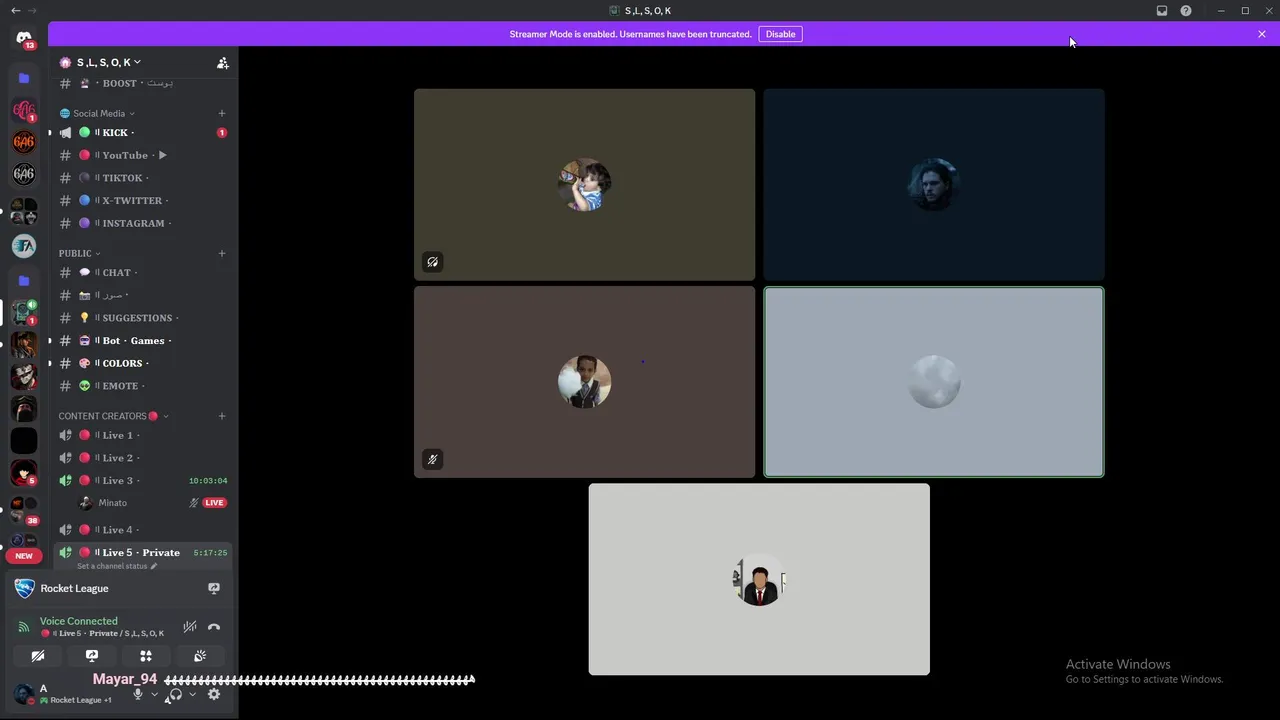Open the COLORS channel

point(142,363)
